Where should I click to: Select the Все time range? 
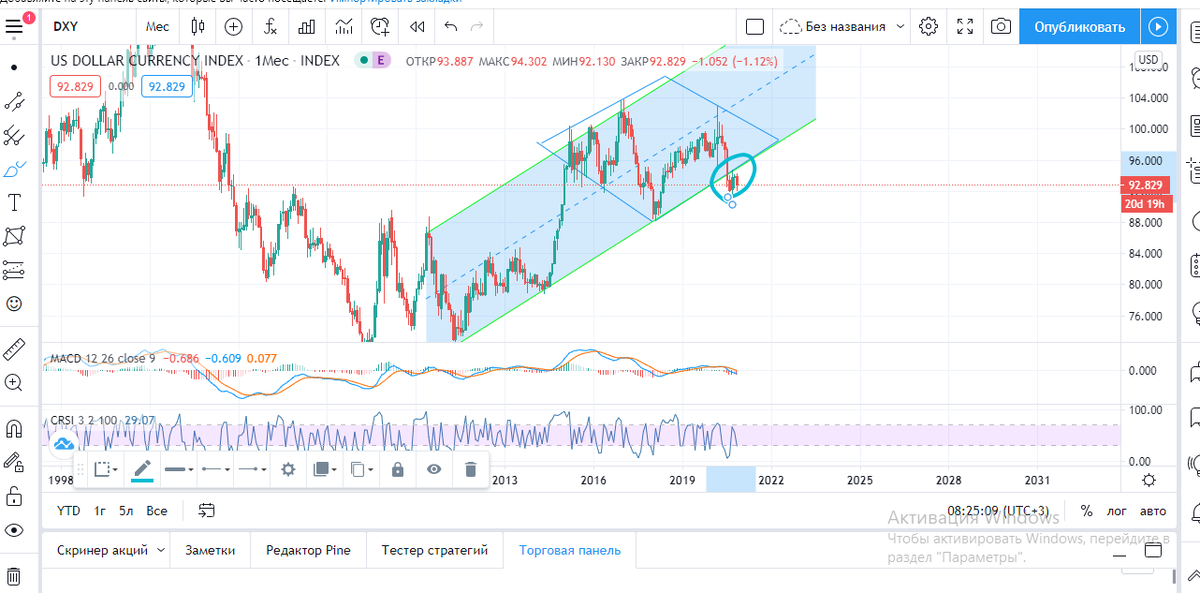[157, 510]
